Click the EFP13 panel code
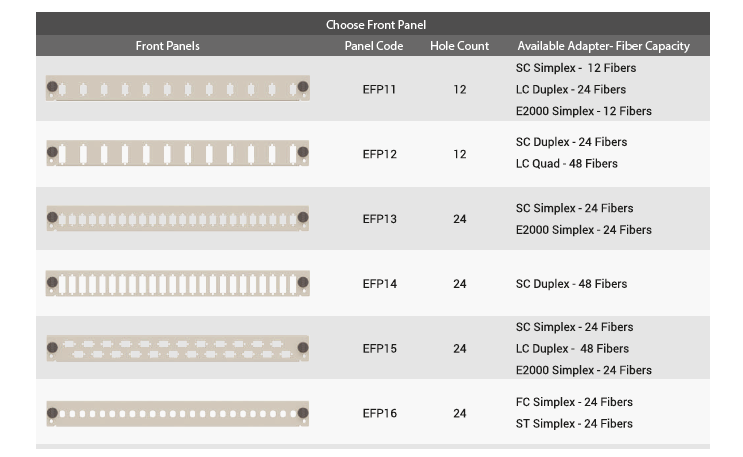 [379, 219]
